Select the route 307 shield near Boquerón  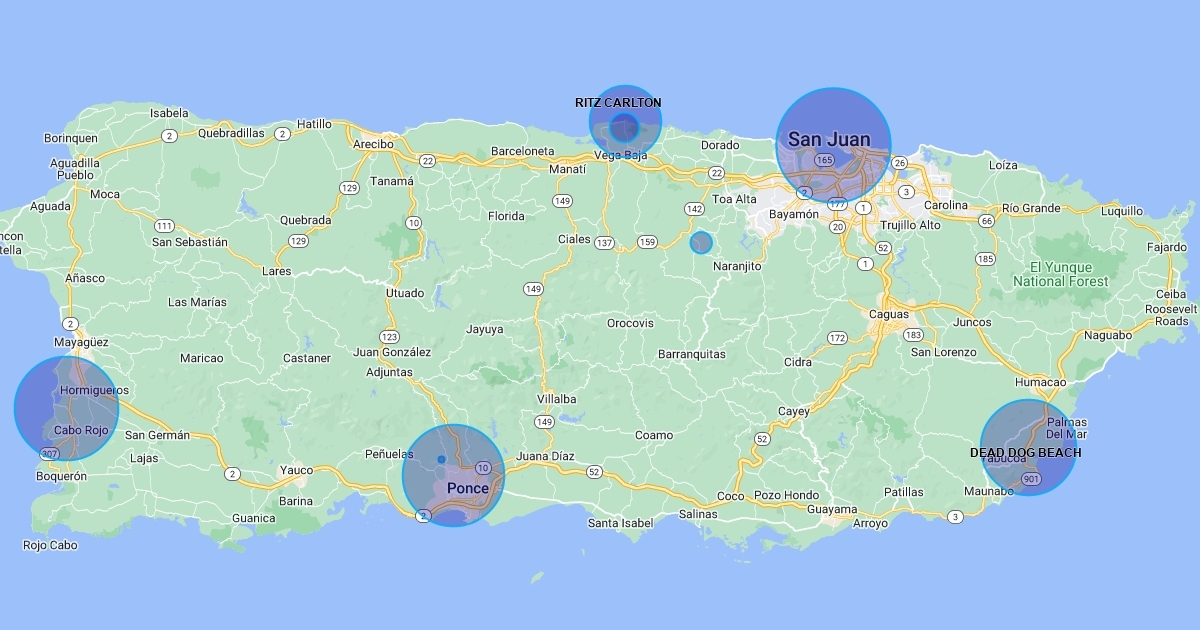point(49,454)
